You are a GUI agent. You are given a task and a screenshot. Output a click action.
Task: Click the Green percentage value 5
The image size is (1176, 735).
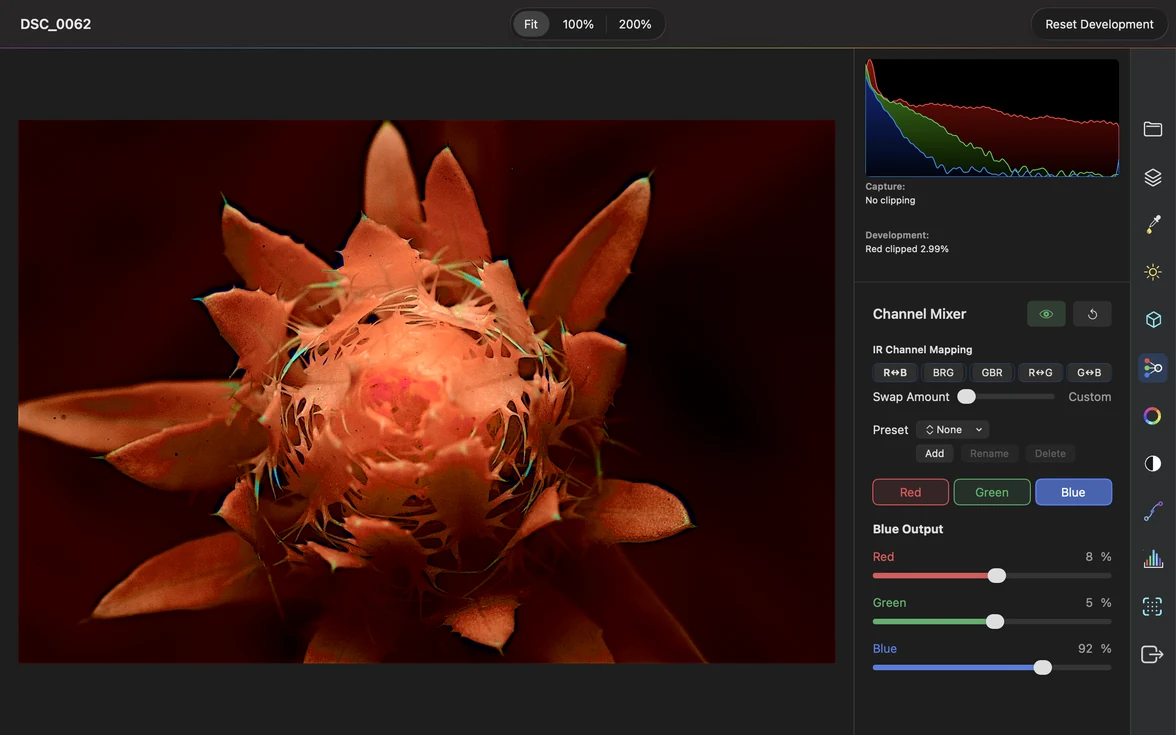coord(1089,602)
